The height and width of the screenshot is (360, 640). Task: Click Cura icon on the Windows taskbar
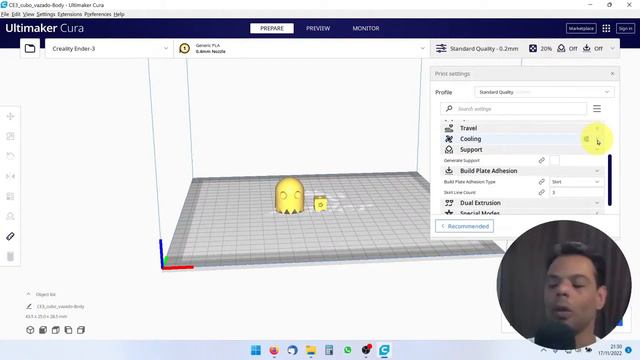pos(384,350)
